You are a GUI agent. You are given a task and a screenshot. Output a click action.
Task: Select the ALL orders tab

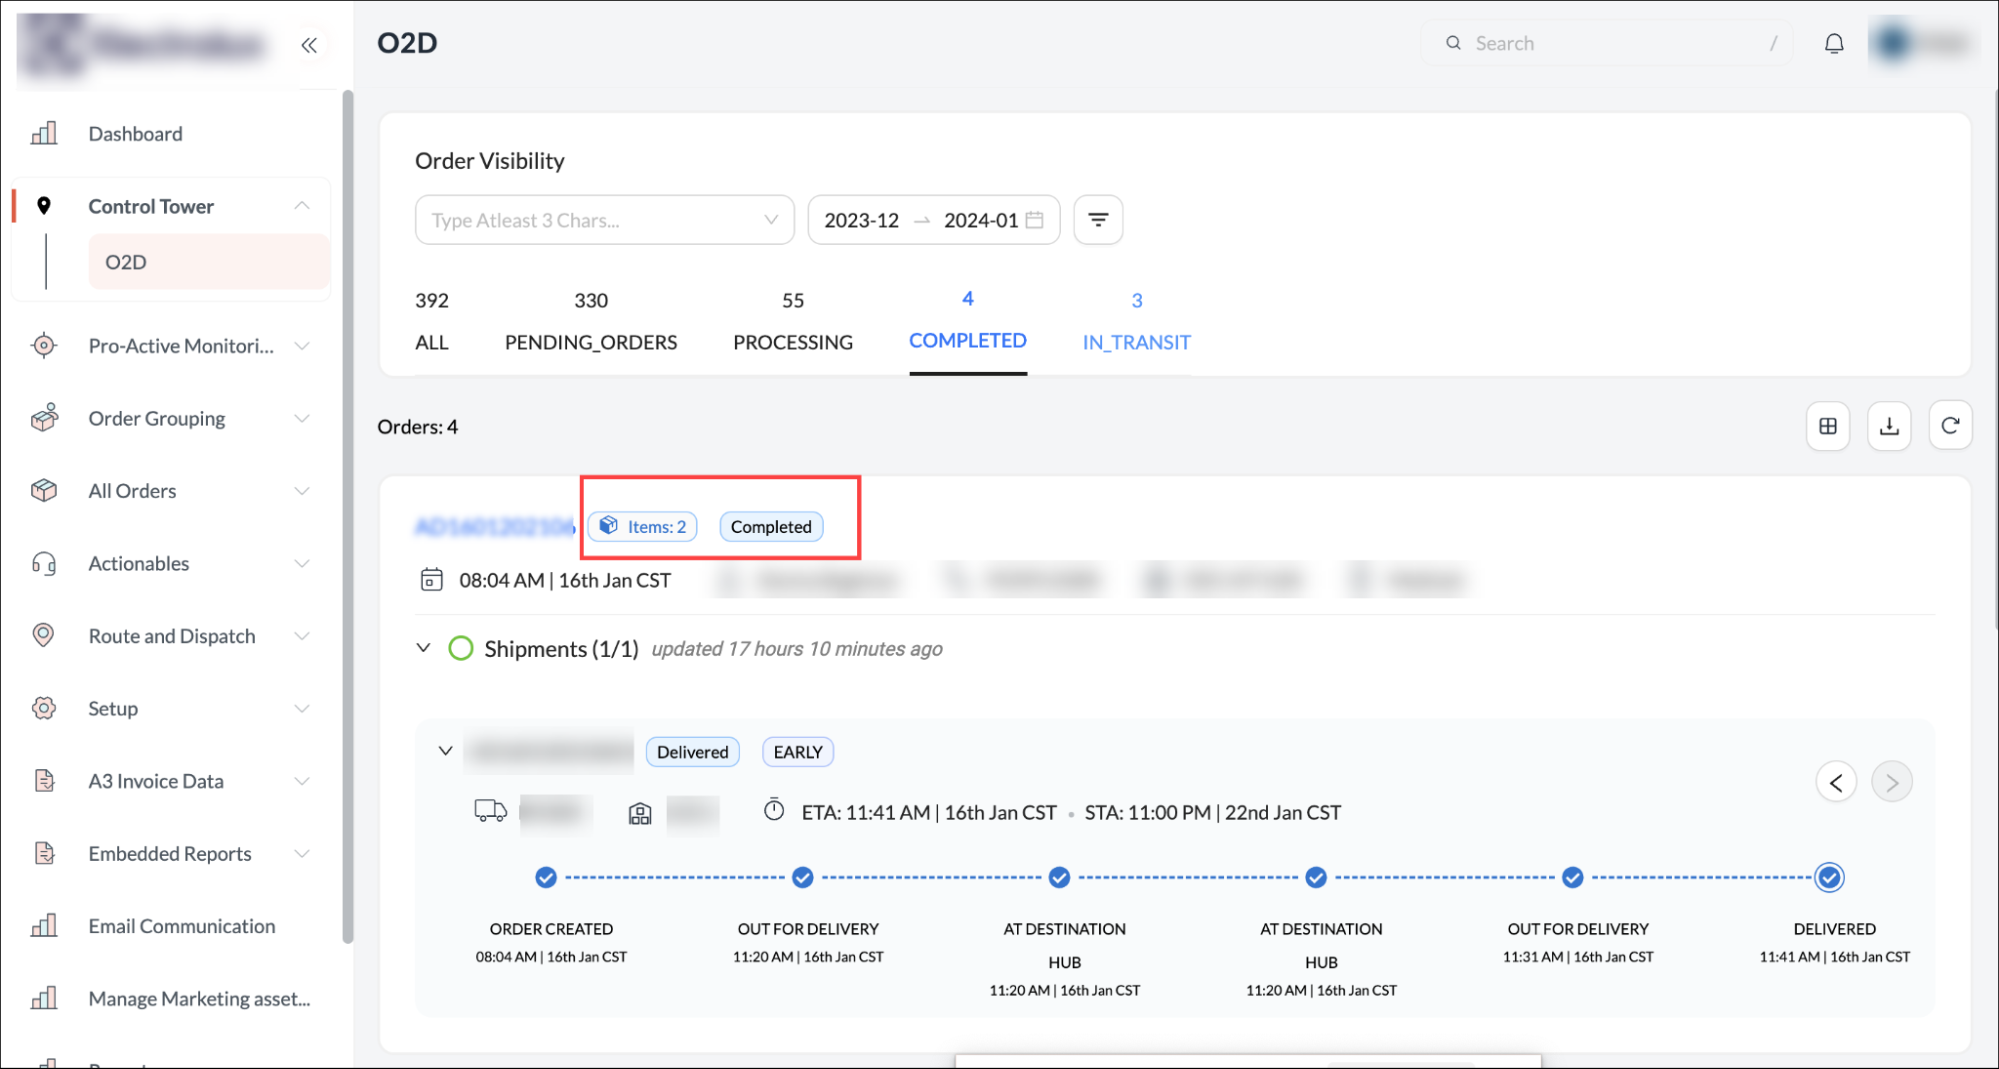[x=432, y=322]
